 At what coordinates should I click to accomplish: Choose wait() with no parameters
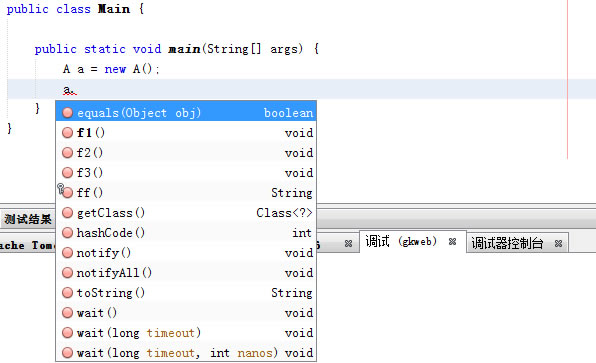186,313
